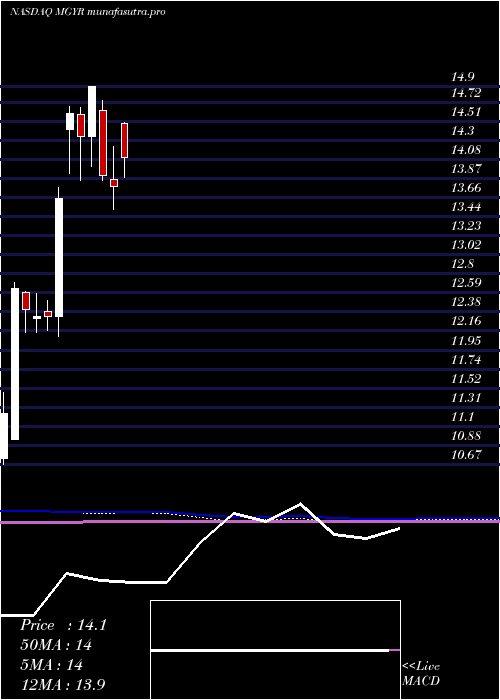Select the 10.88 price axis label

(466, 436)
